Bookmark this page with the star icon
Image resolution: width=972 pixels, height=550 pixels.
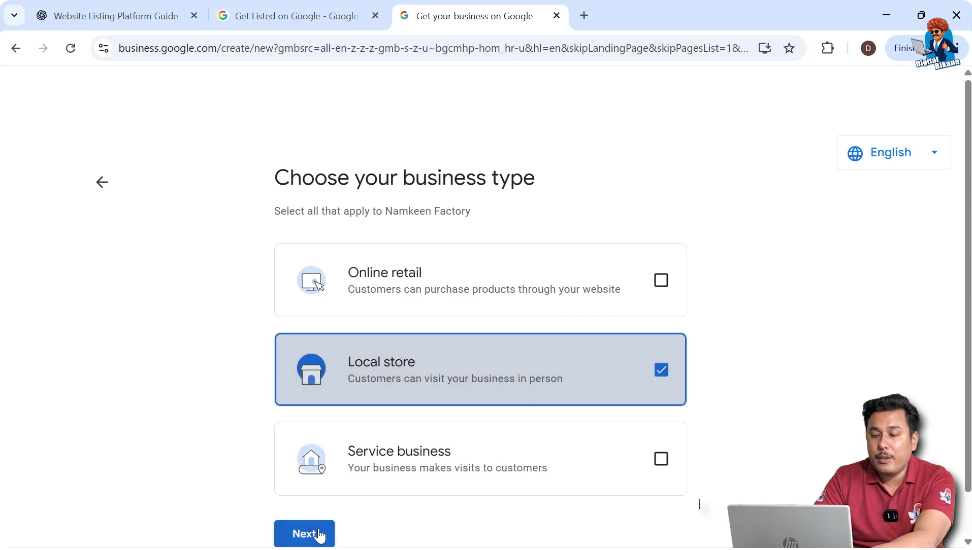pyautogui.click(x=789, y=48)
